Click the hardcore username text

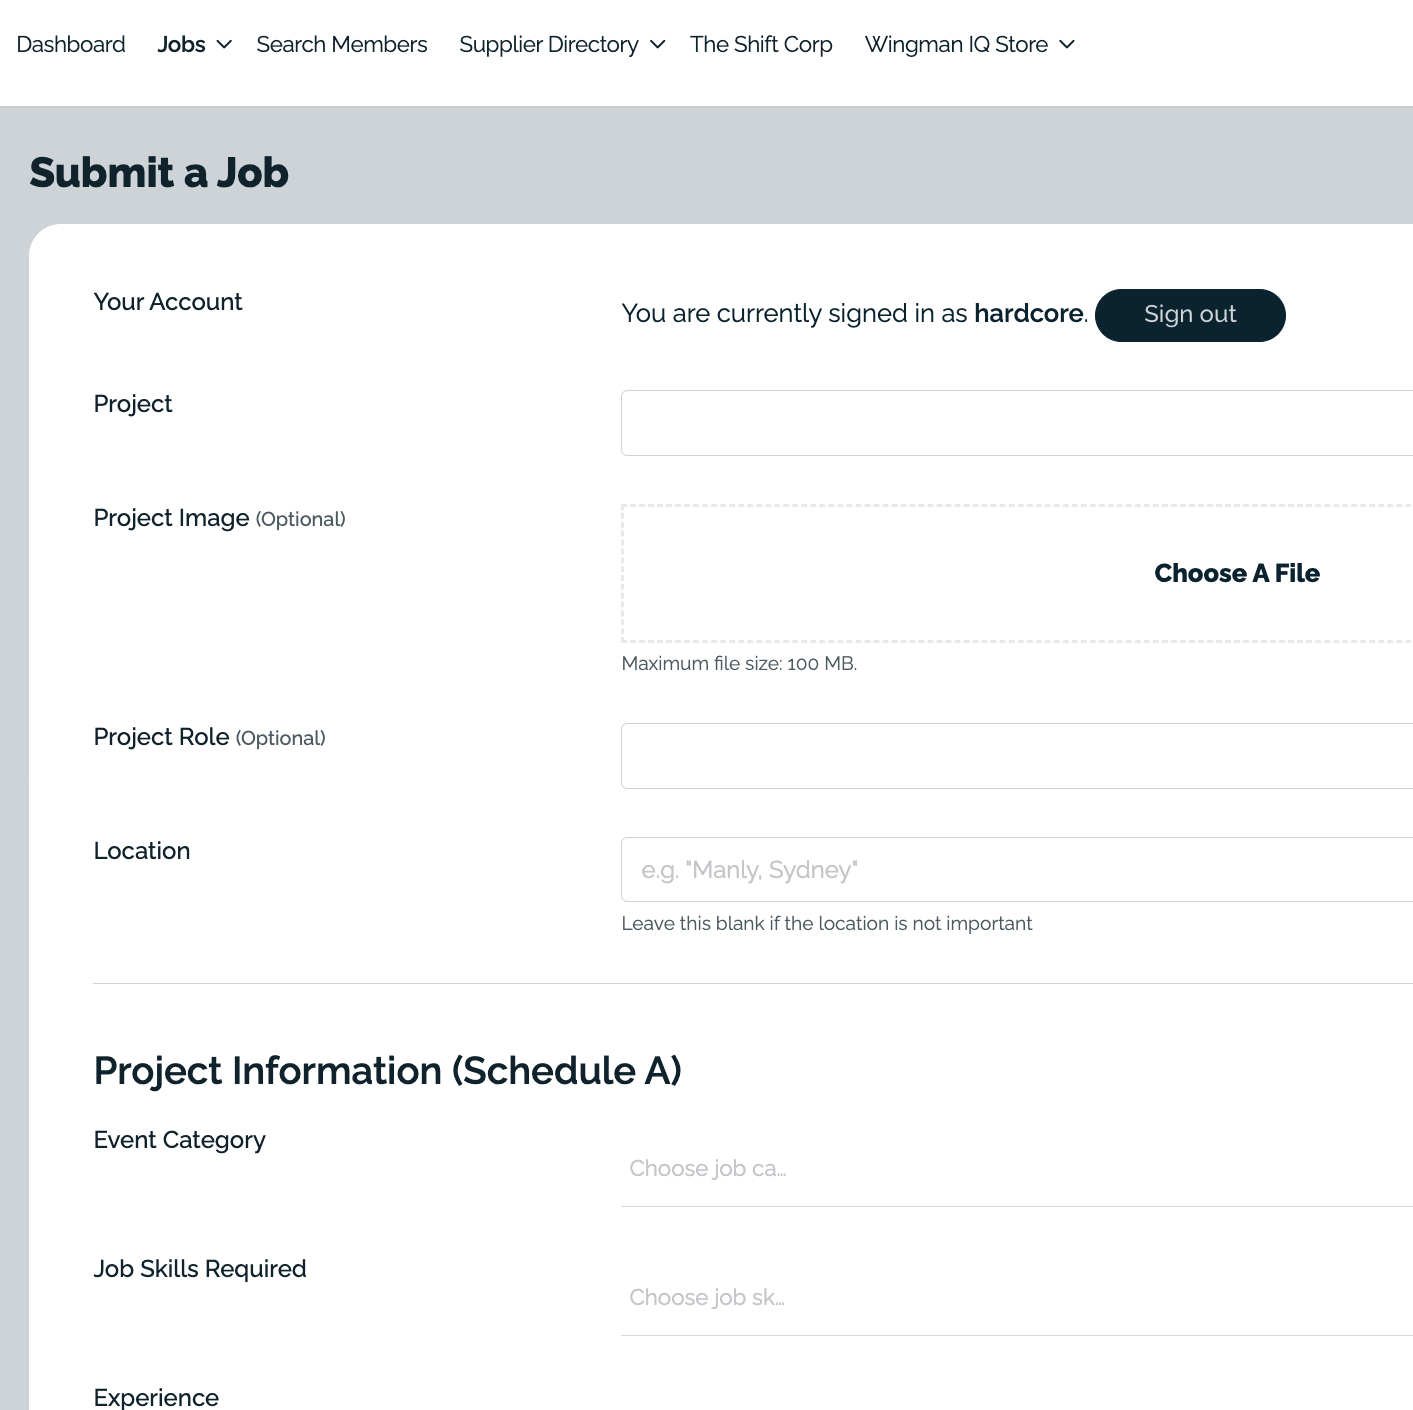1028,314
